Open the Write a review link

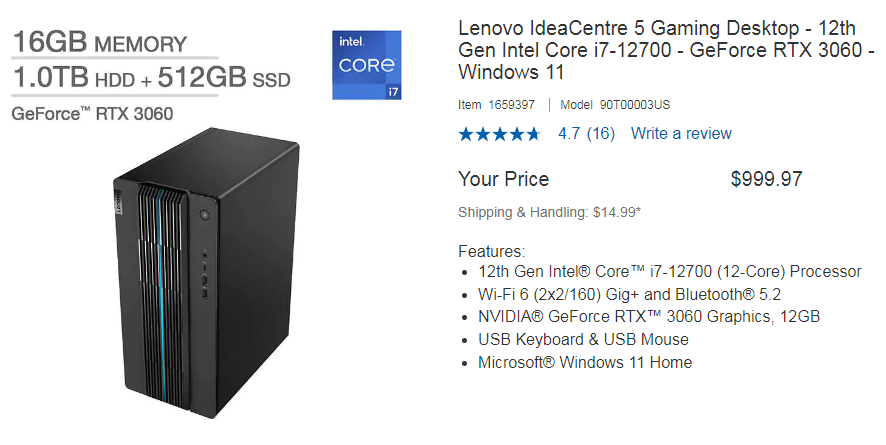tap(681, 134)
